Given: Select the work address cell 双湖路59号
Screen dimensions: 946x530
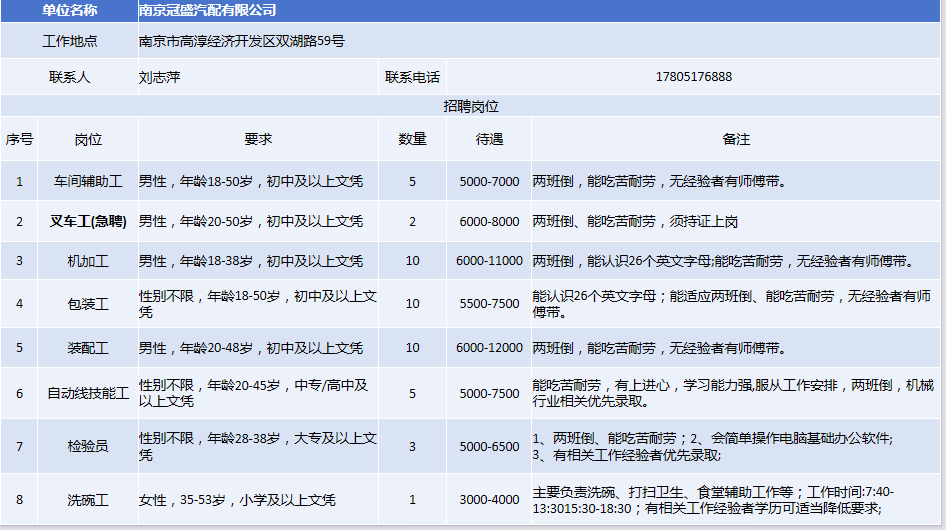Looking at the screenshot, I should click(x=242, y=42).
